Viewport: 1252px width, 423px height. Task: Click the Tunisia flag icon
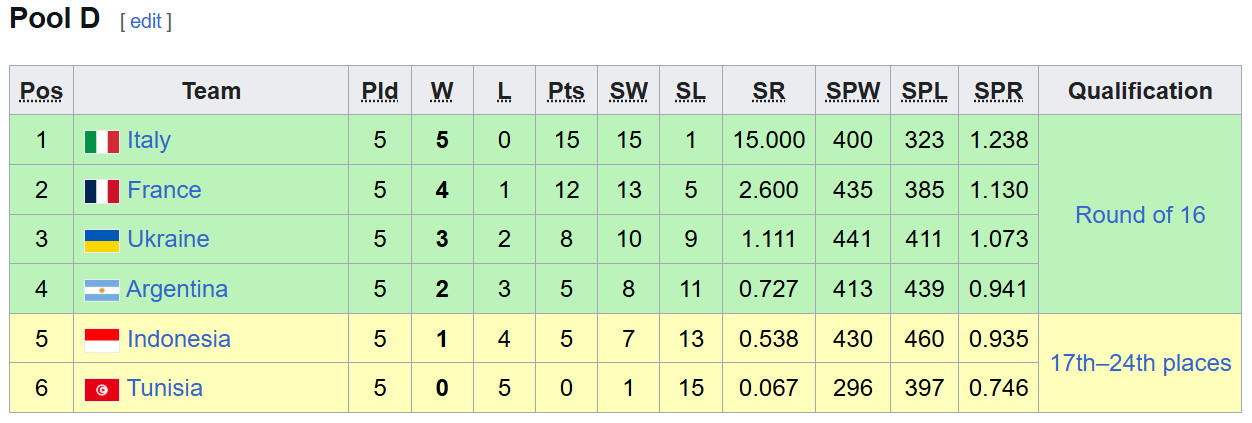[x=102, y=389]
